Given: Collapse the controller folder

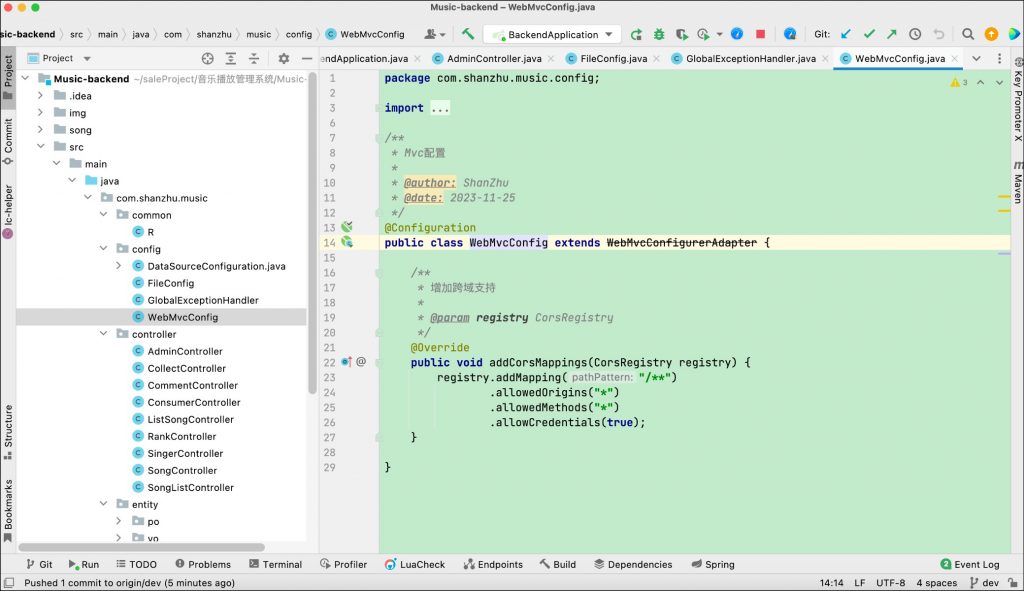Looking at the screenshot, I should (x=105, y=334).
